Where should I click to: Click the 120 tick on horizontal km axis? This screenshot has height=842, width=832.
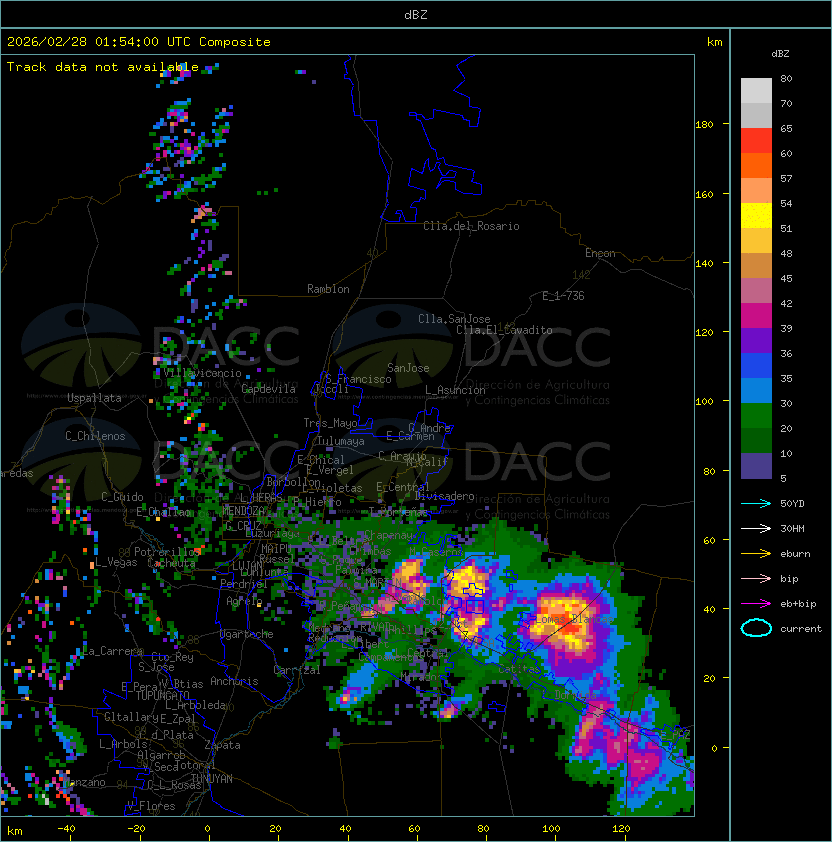[621, 828]
